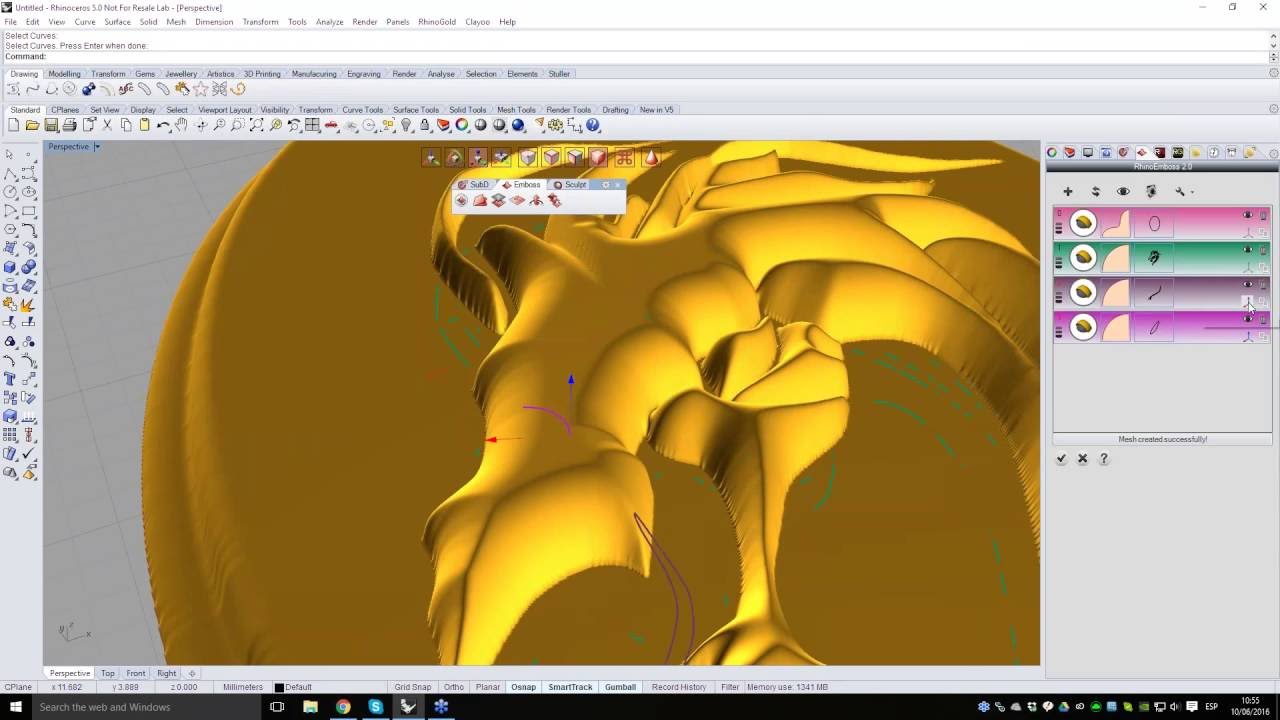Image resolution: width=1280 pixels, height=720 pixels.
Task: Open the Windows Start menu
Action: [x=15, y=707]
